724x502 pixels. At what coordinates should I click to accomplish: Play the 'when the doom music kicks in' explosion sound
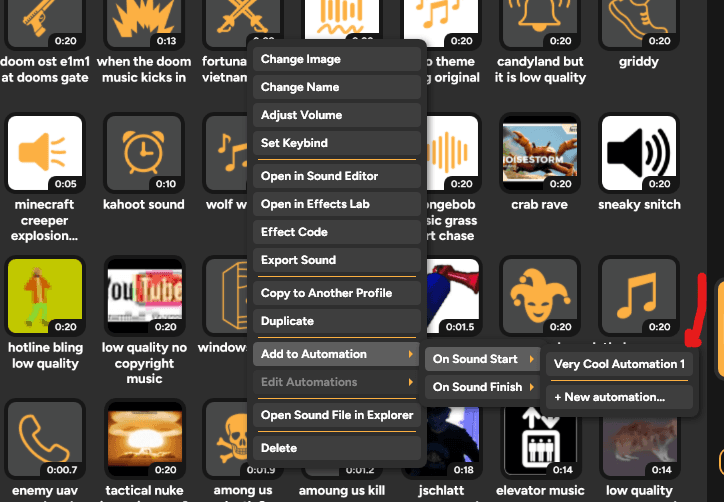144,23
